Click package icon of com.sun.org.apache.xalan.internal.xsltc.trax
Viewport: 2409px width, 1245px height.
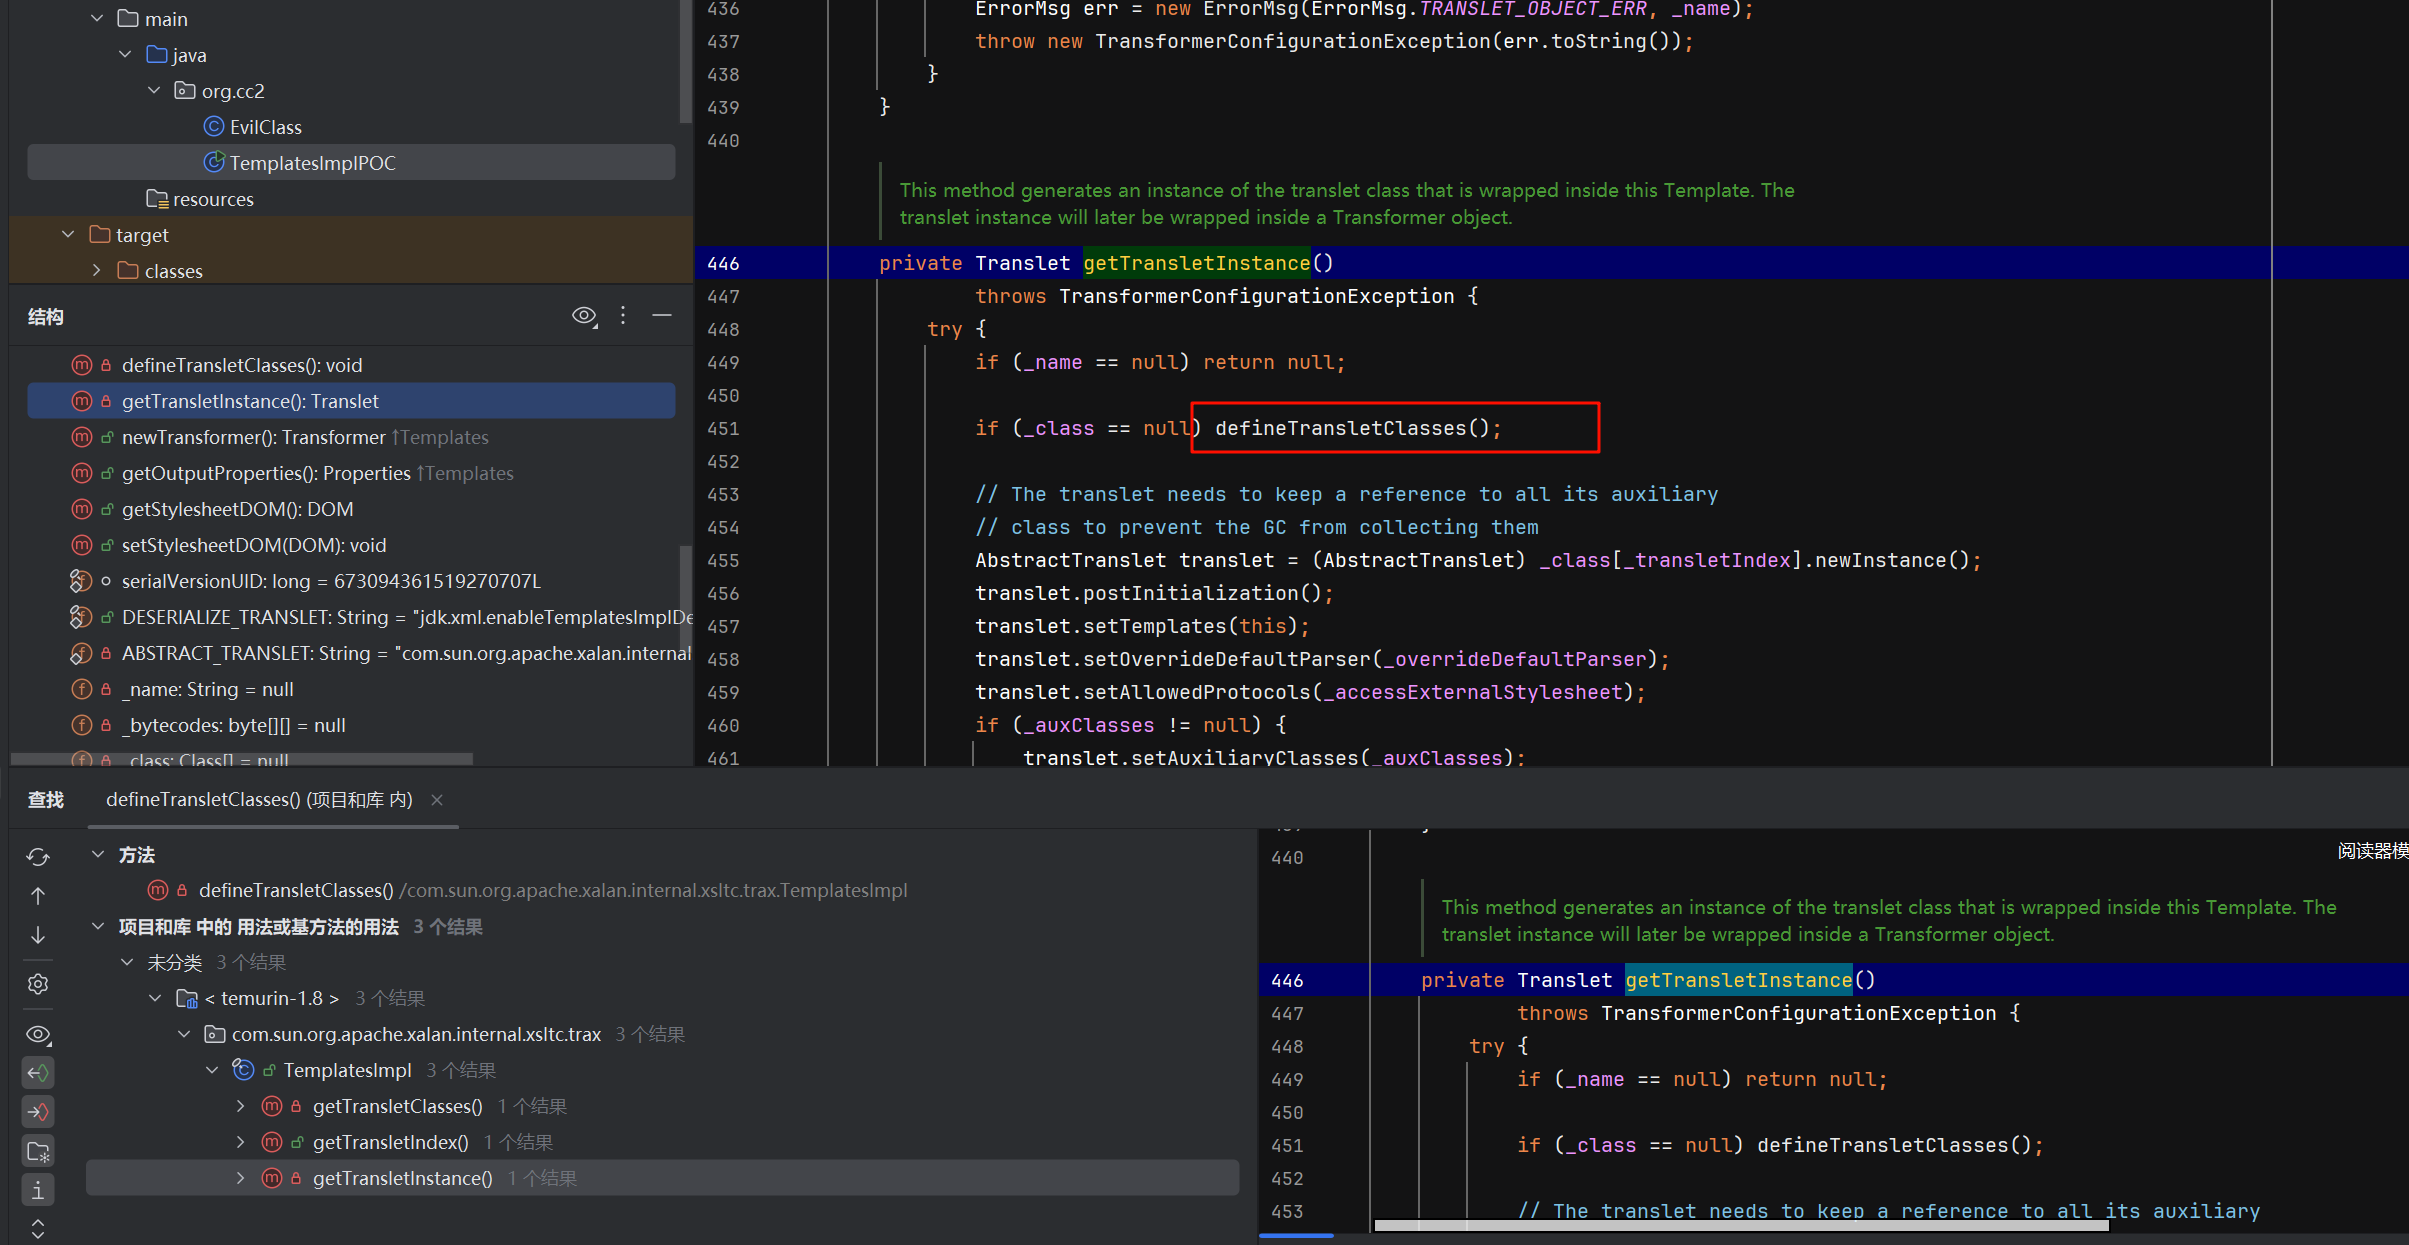click(x=214, y=1034)
